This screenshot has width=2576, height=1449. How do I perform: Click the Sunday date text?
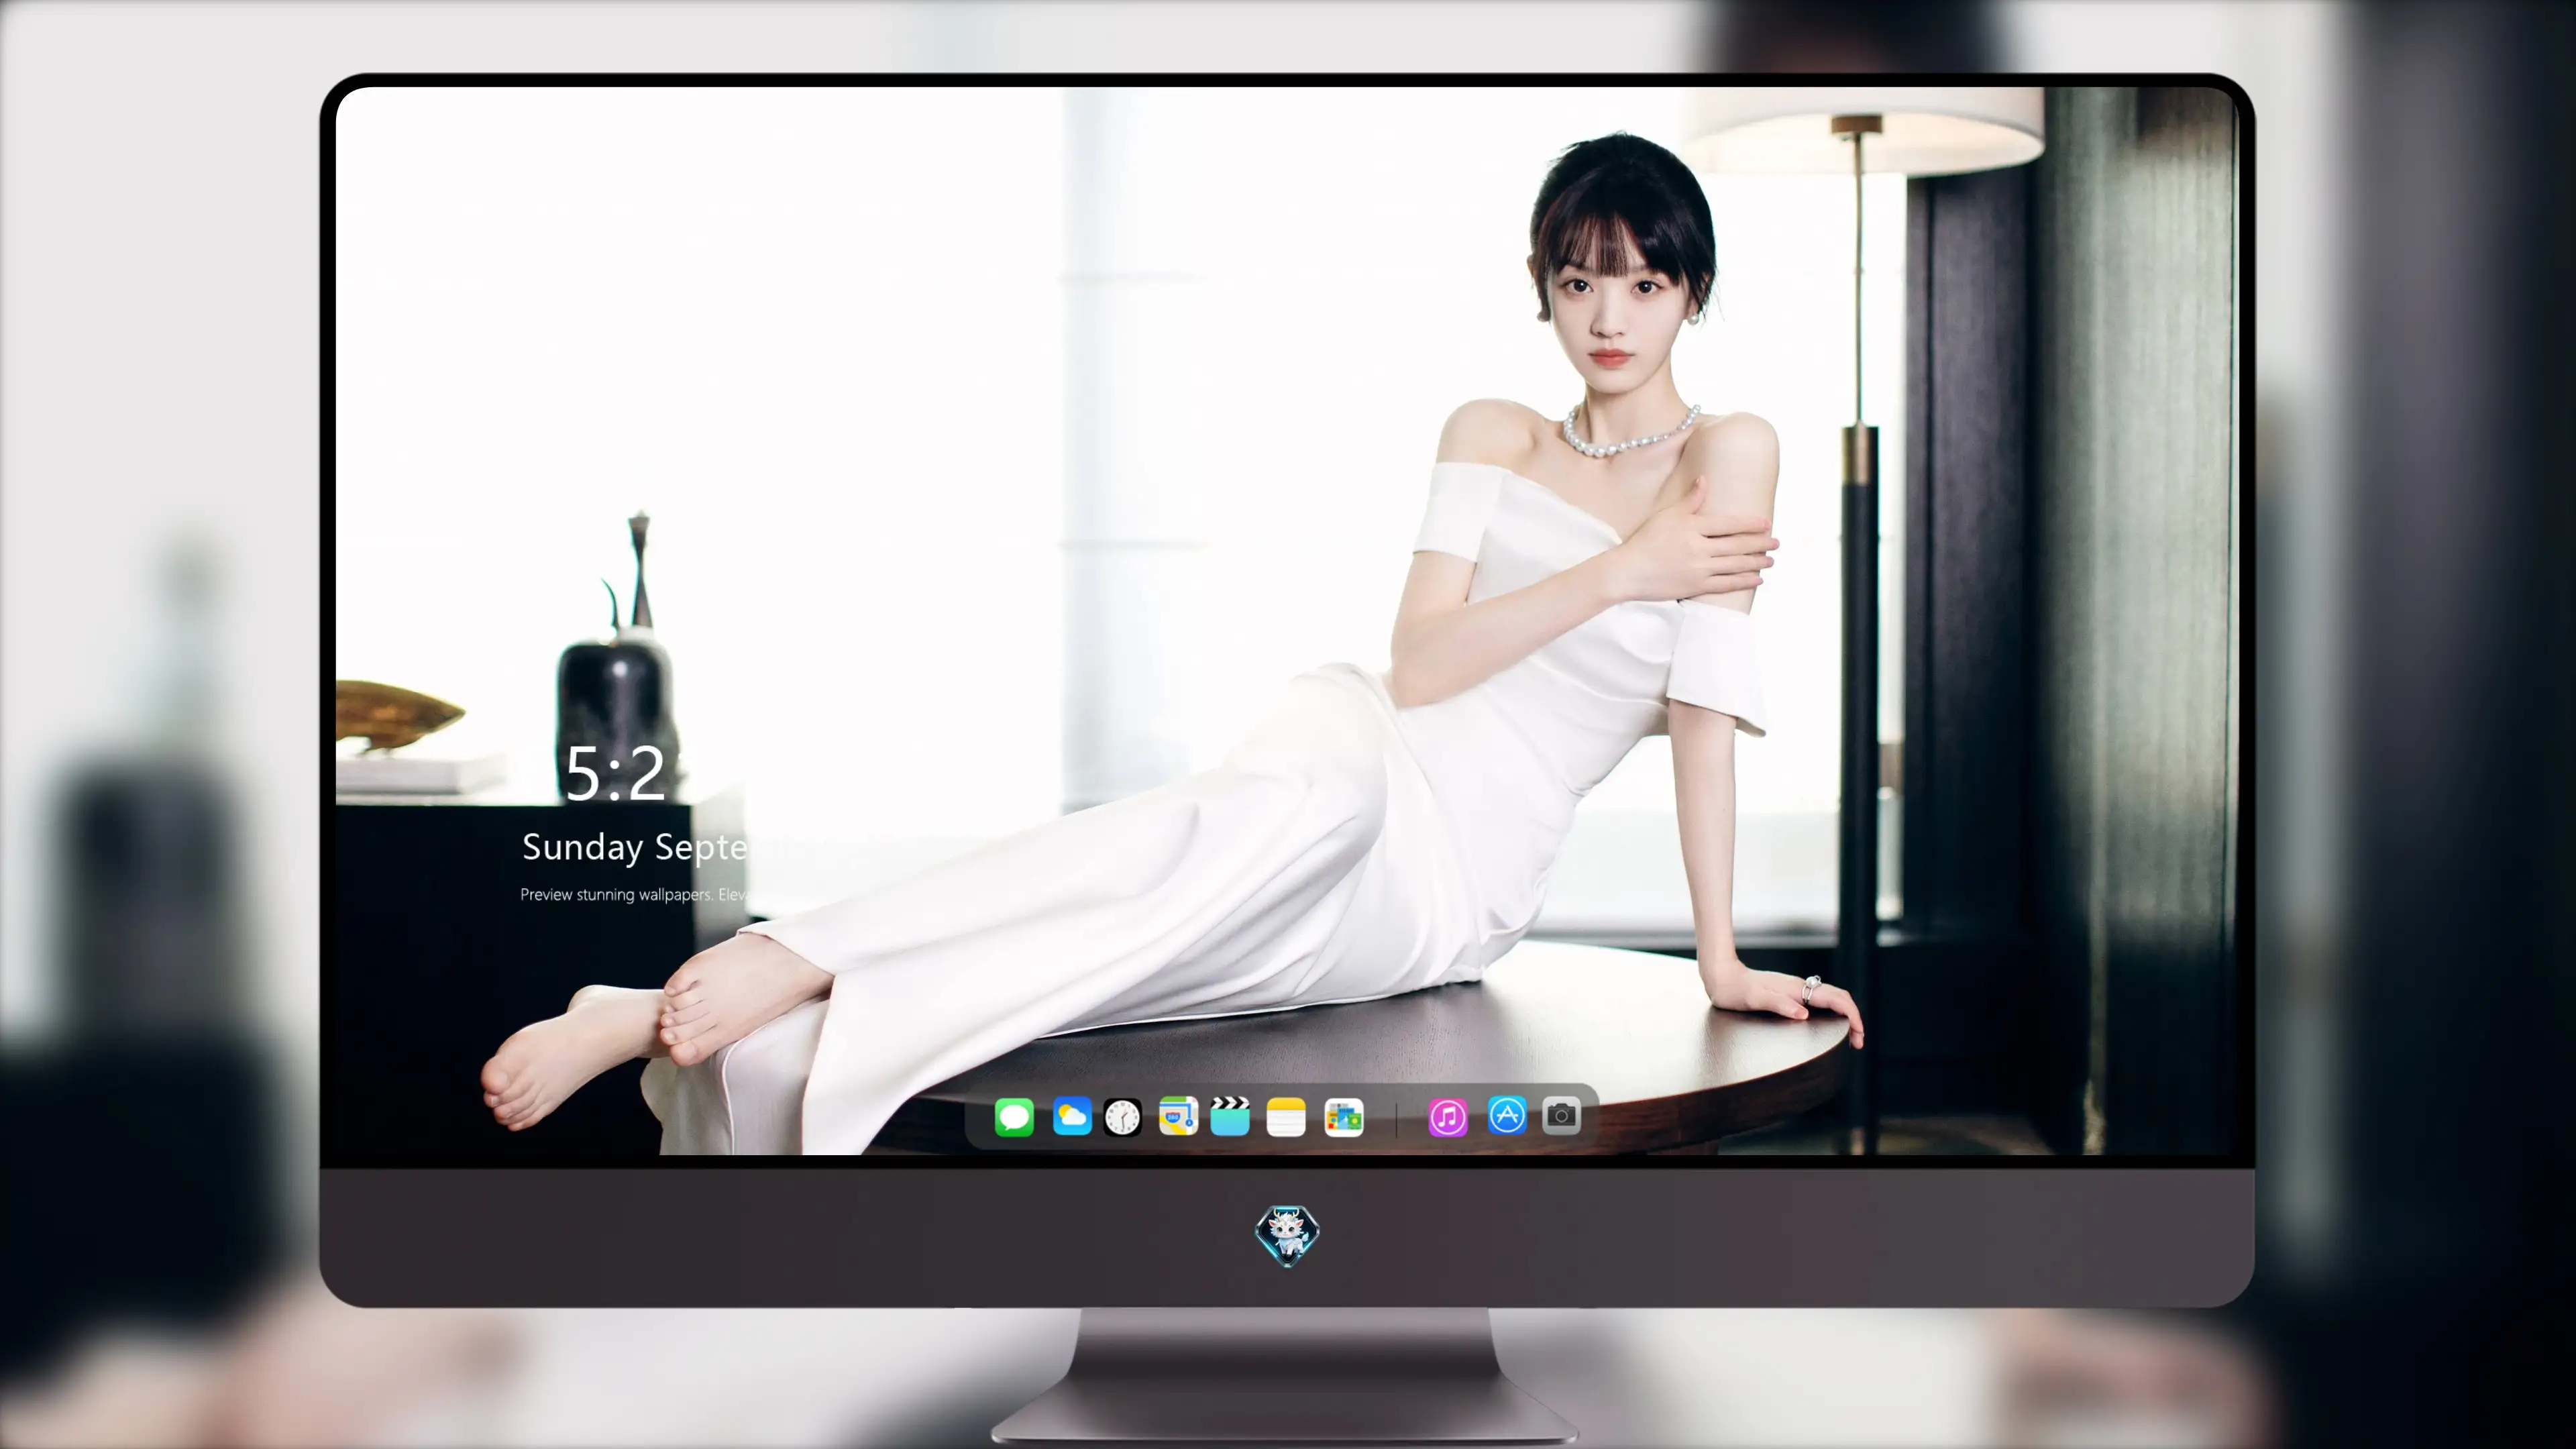[x=634, y=847]
